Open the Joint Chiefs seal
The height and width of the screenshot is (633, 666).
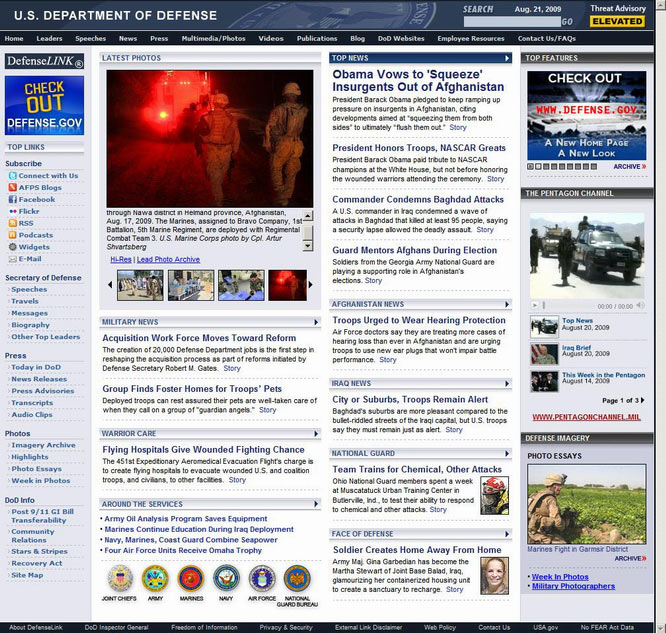[x=120, y=578]
